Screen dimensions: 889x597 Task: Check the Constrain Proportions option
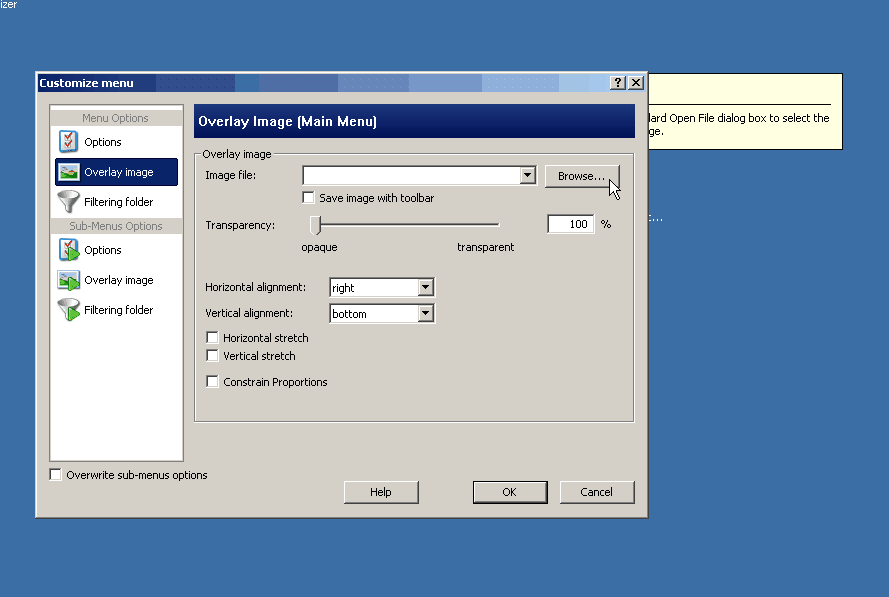tap(212, 382)
